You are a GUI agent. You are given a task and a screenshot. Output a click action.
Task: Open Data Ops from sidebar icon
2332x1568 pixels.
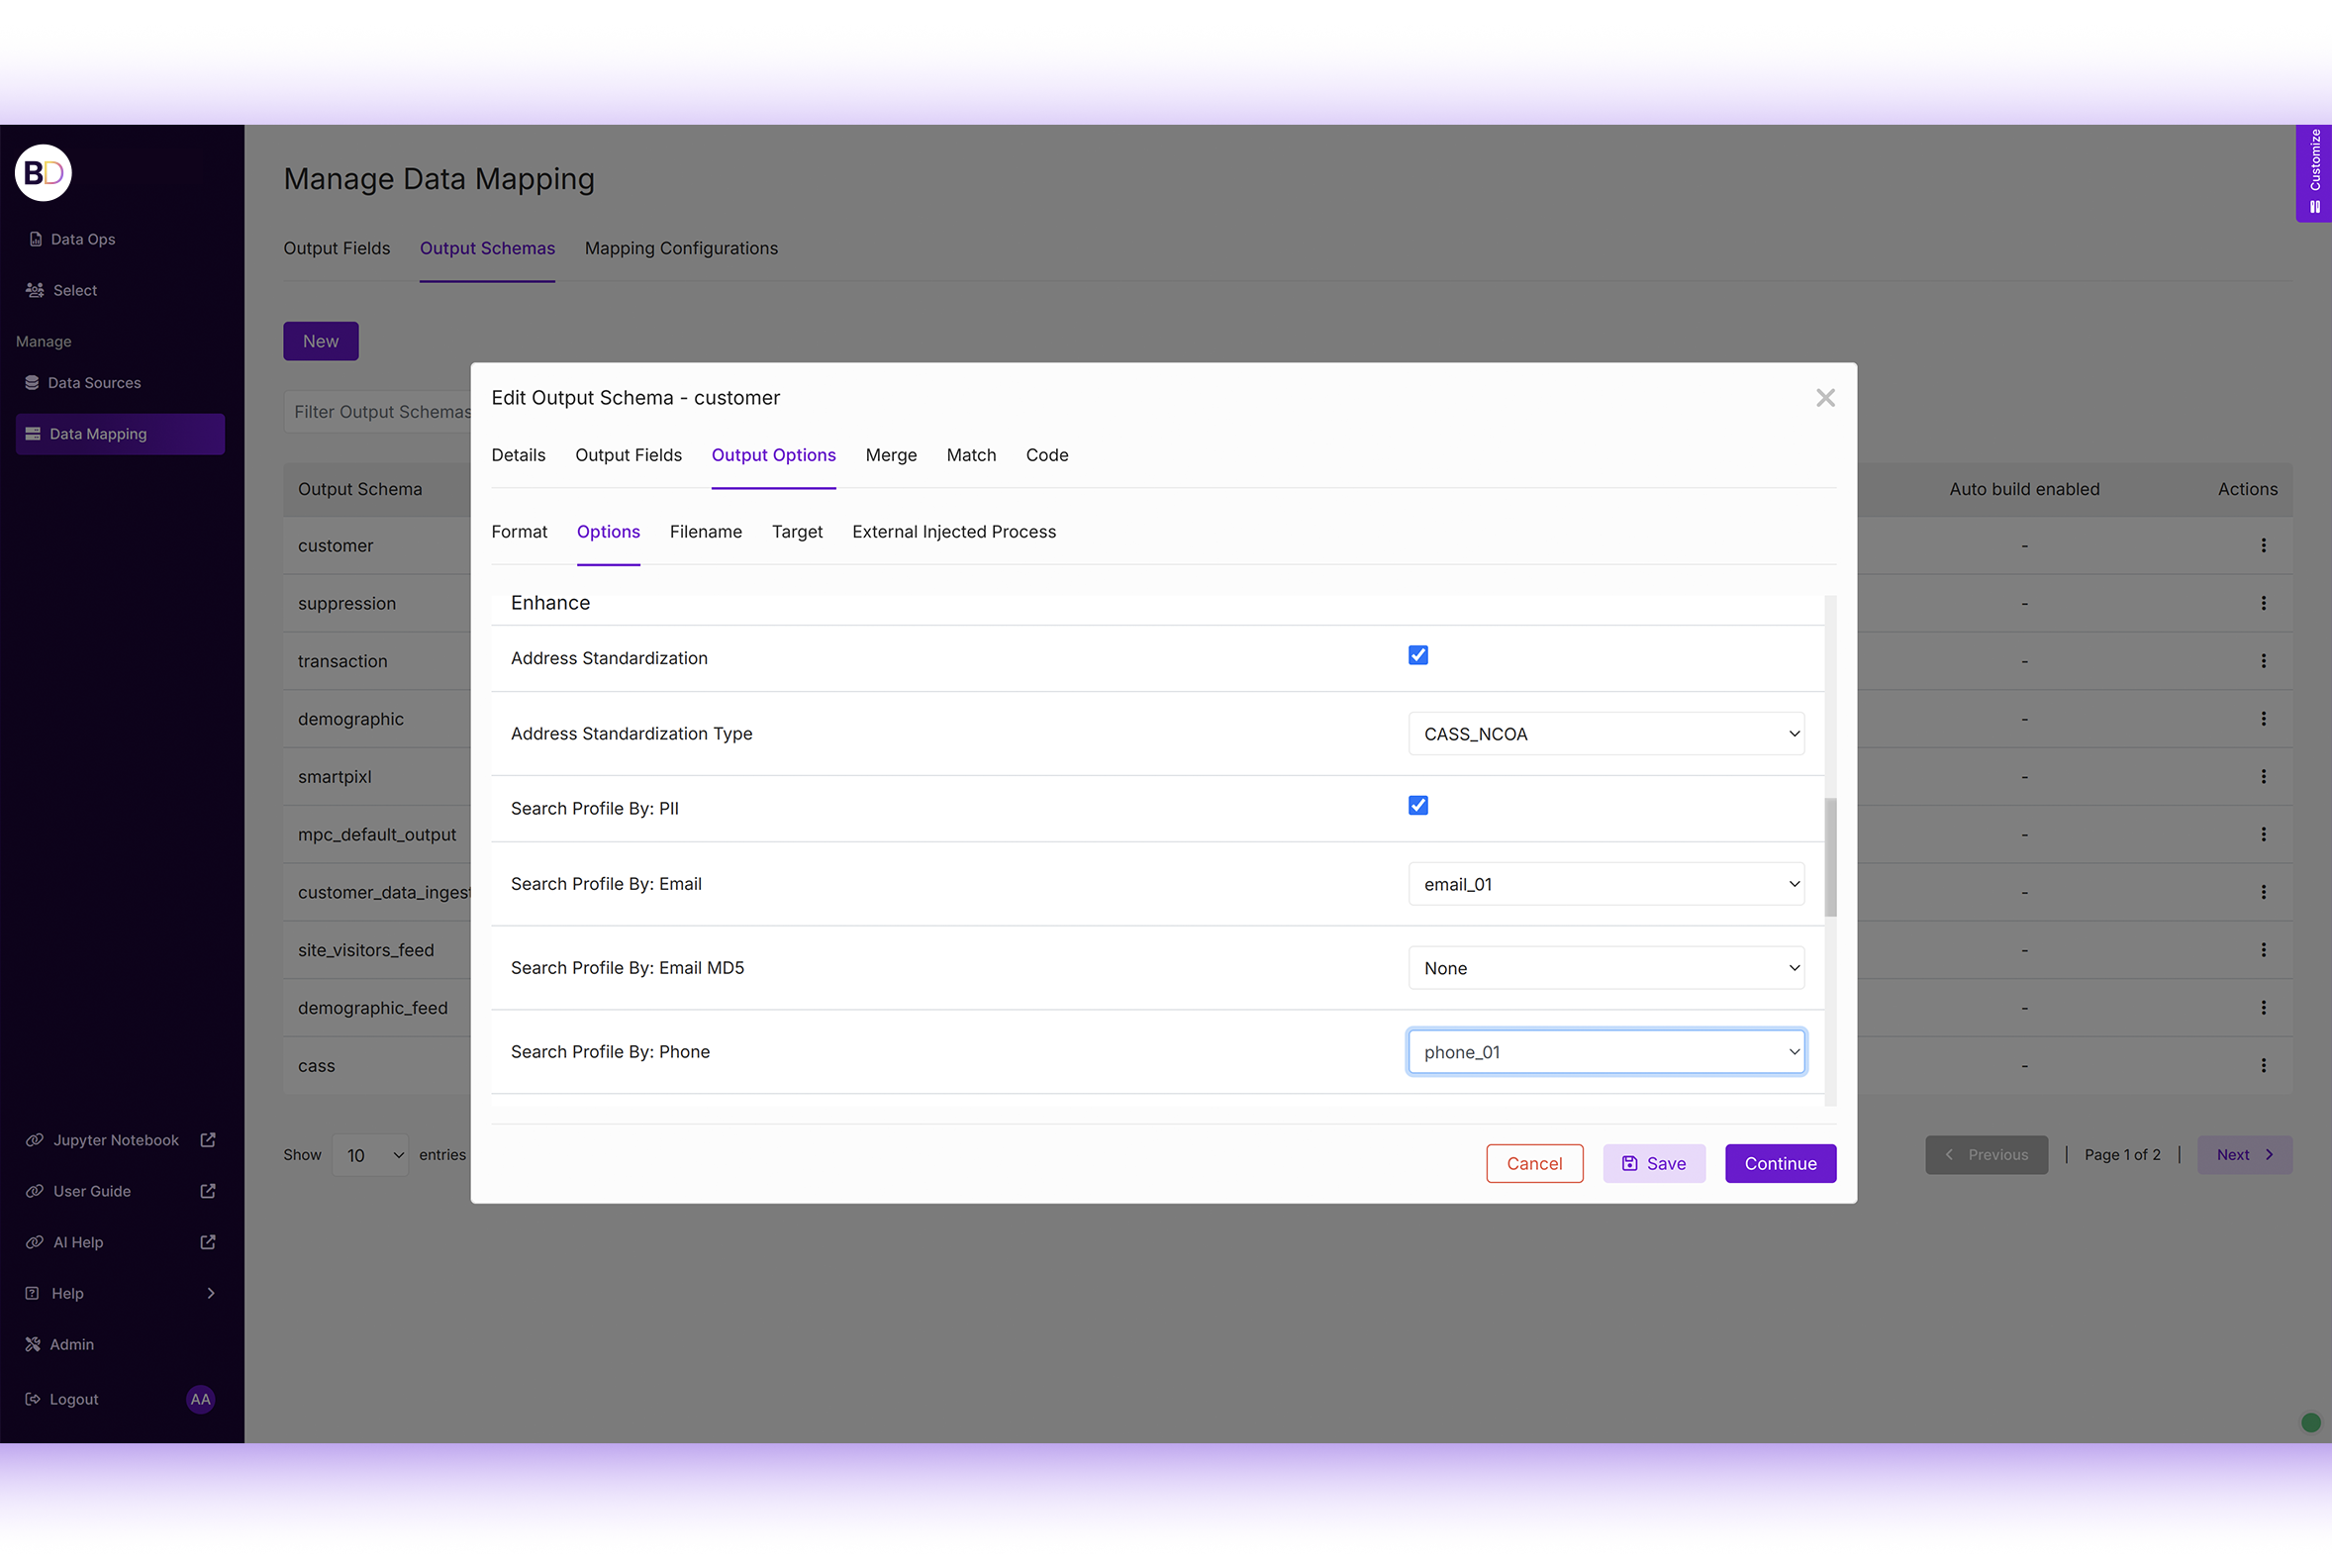point(36,239)
